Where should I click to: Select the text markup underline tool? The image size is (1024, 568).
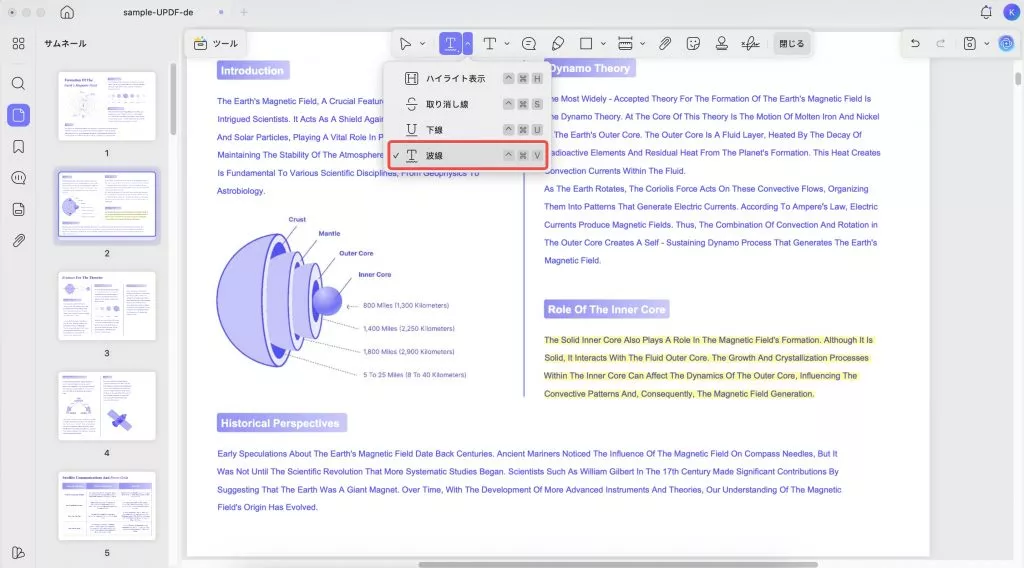(x=450, y=44)
